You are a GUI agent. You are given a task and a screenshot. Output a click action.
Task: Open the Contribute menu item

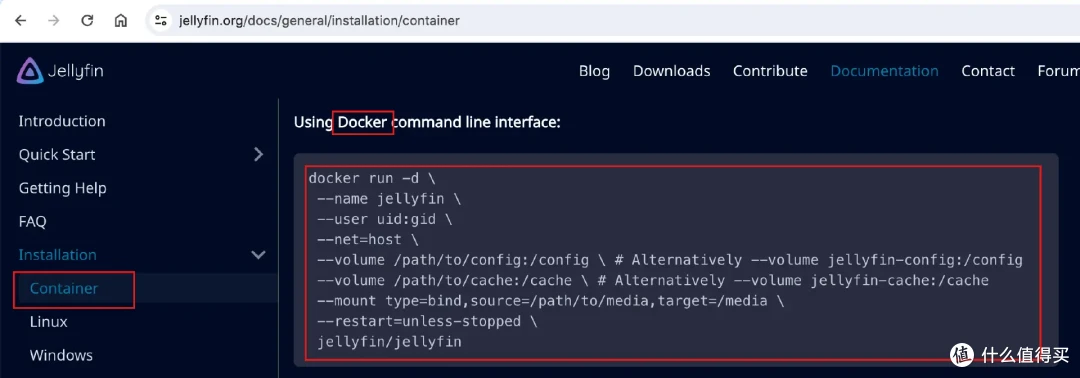(770, 71)
